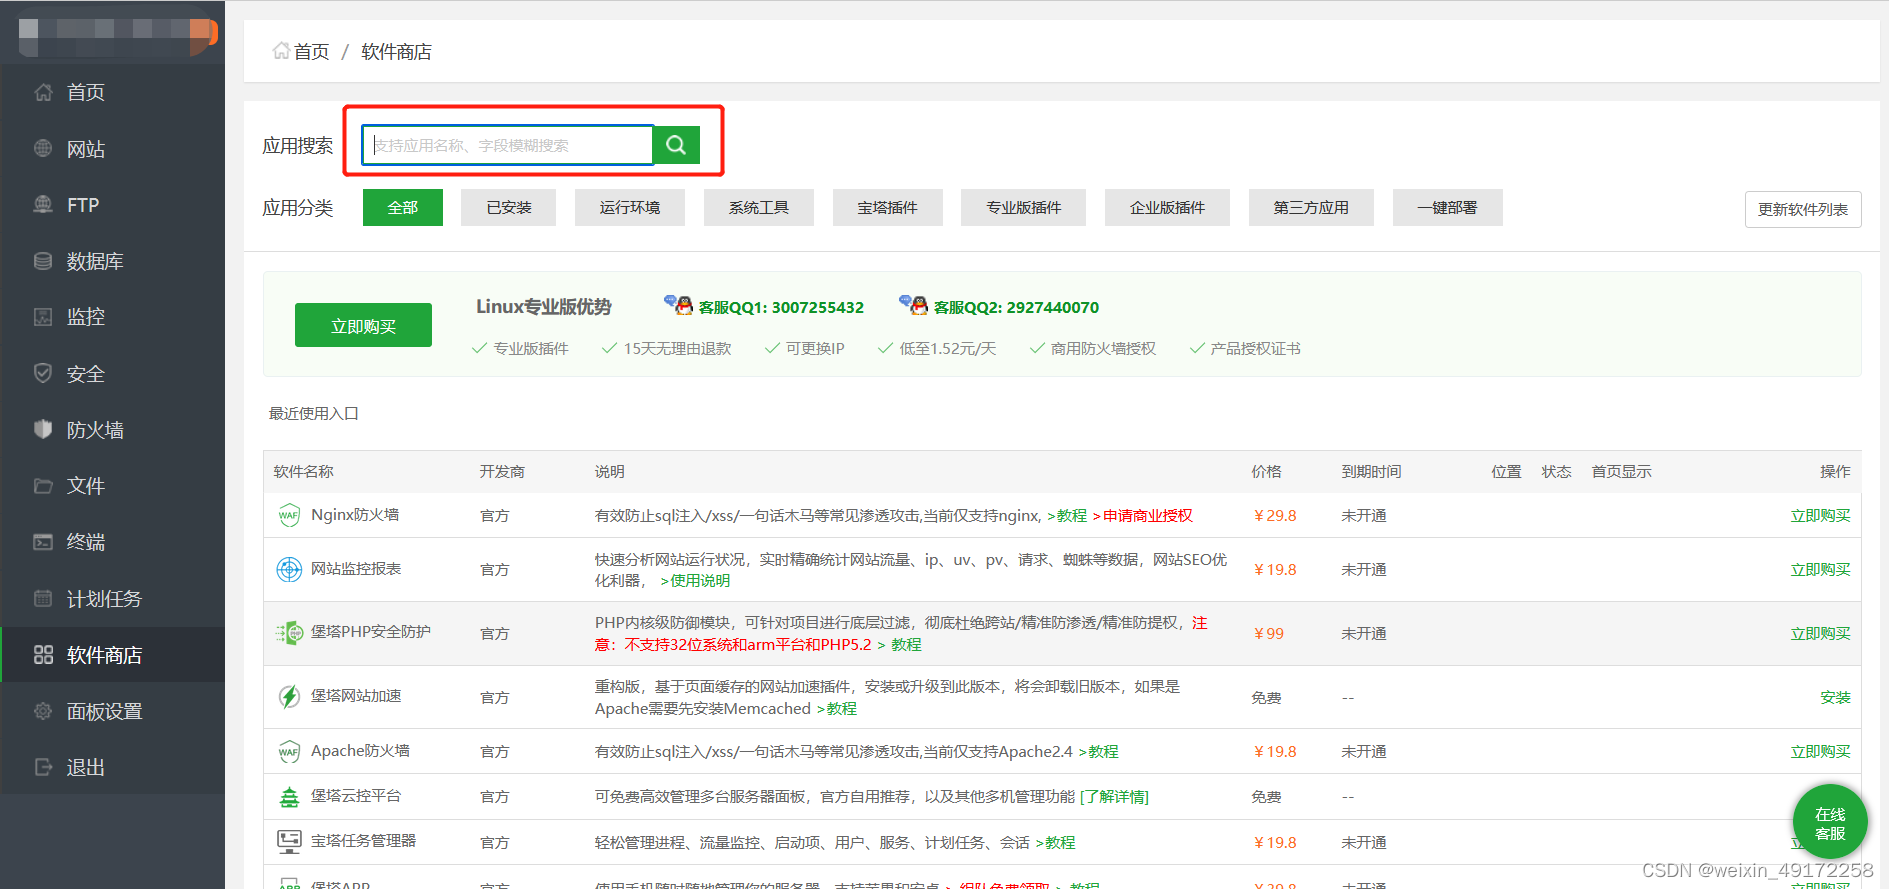Click the ¥29.8 price for Nginx防火墙
This screenshot has height=889, width=1889.
coord(1275,516)
